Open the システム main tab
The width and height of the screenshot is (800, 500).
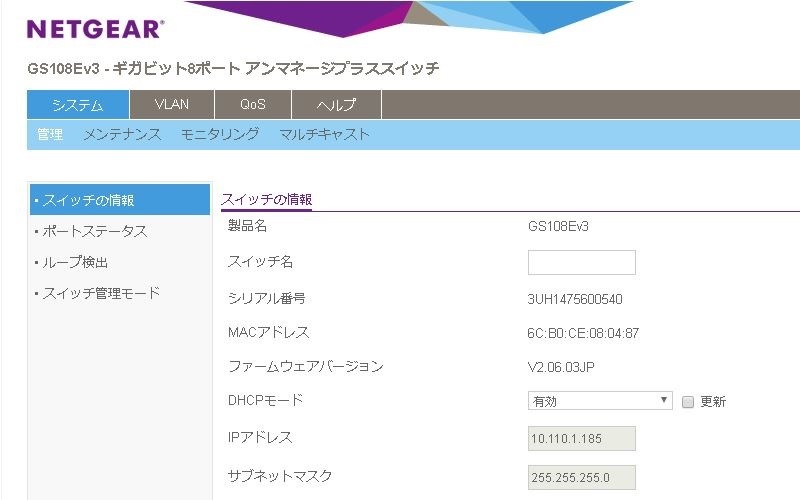pos(78,105)
